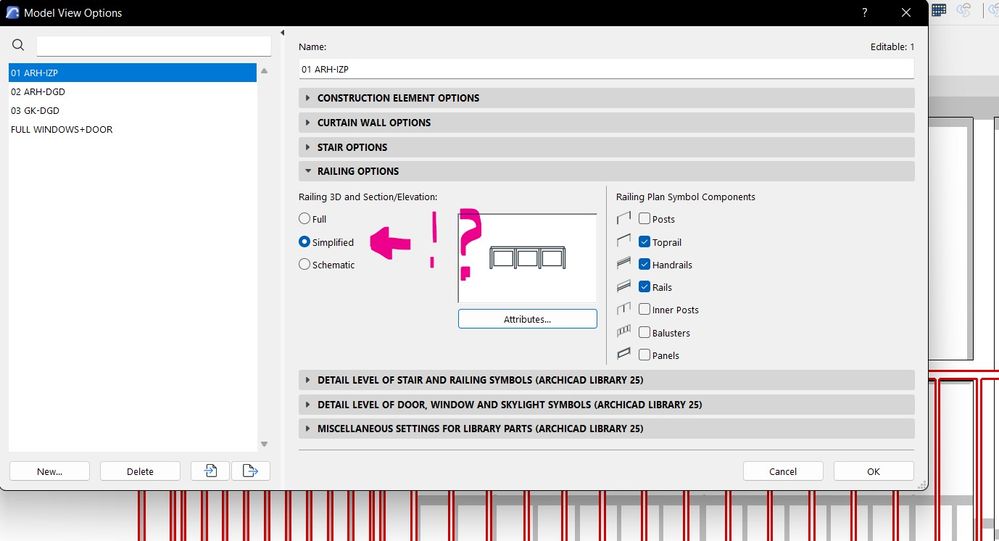Select the Full railing radio button

pyautogui.click(x=305, y=219)
